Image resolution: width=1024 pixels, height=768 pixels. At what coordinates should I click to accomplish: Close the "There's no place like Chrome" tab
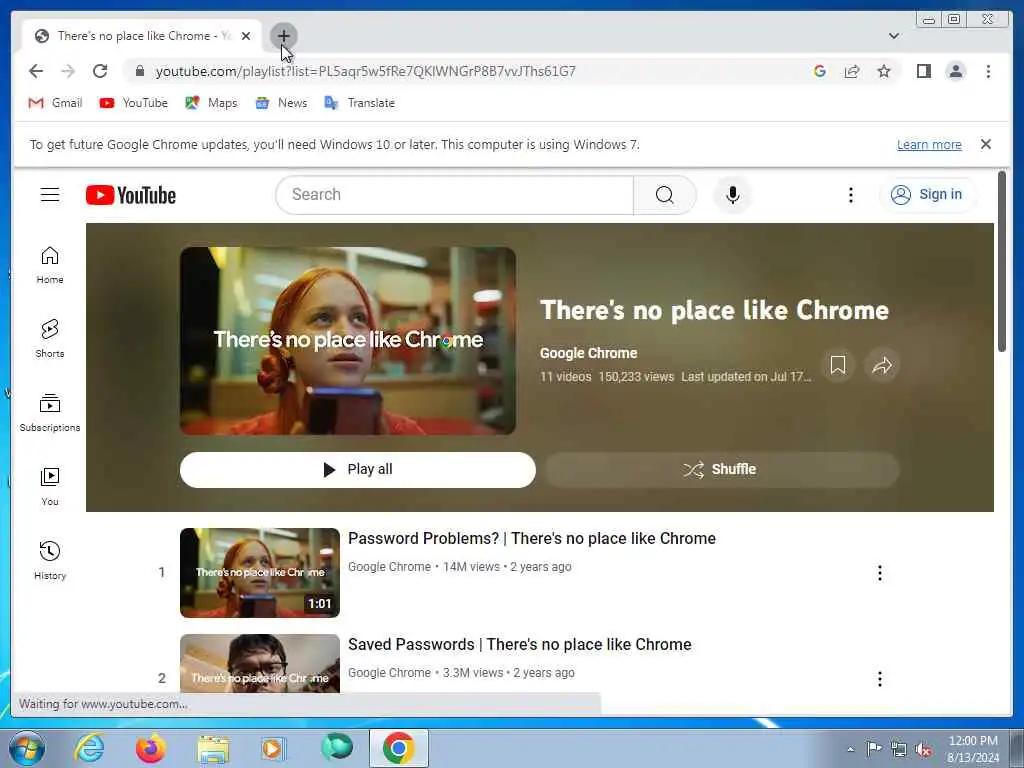coord(246,36)
